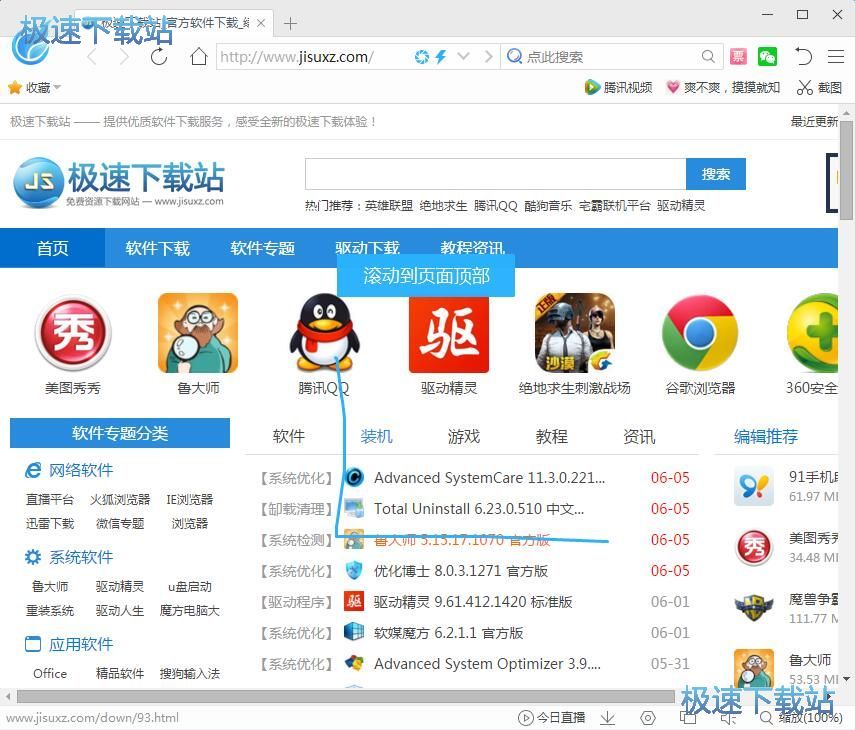
Task: Open hot recommendation 英雄联盟
Action: click(x=389, y=206)
